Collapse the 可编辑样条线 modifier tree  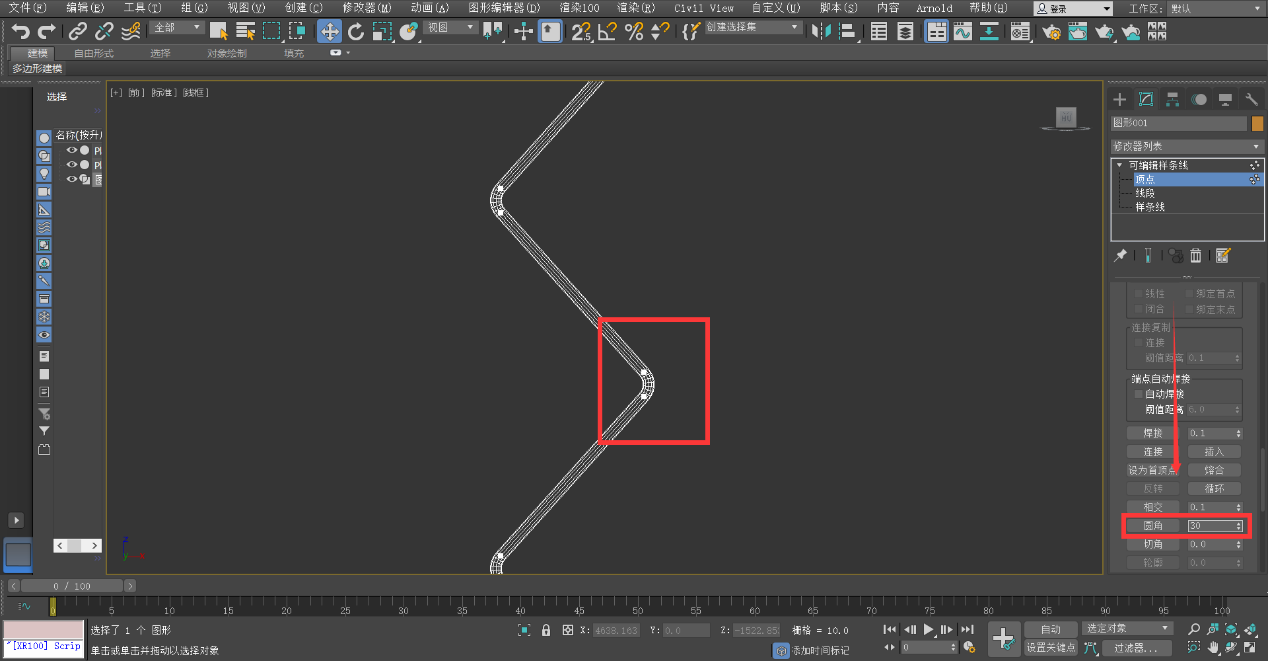coord(1119,165)
